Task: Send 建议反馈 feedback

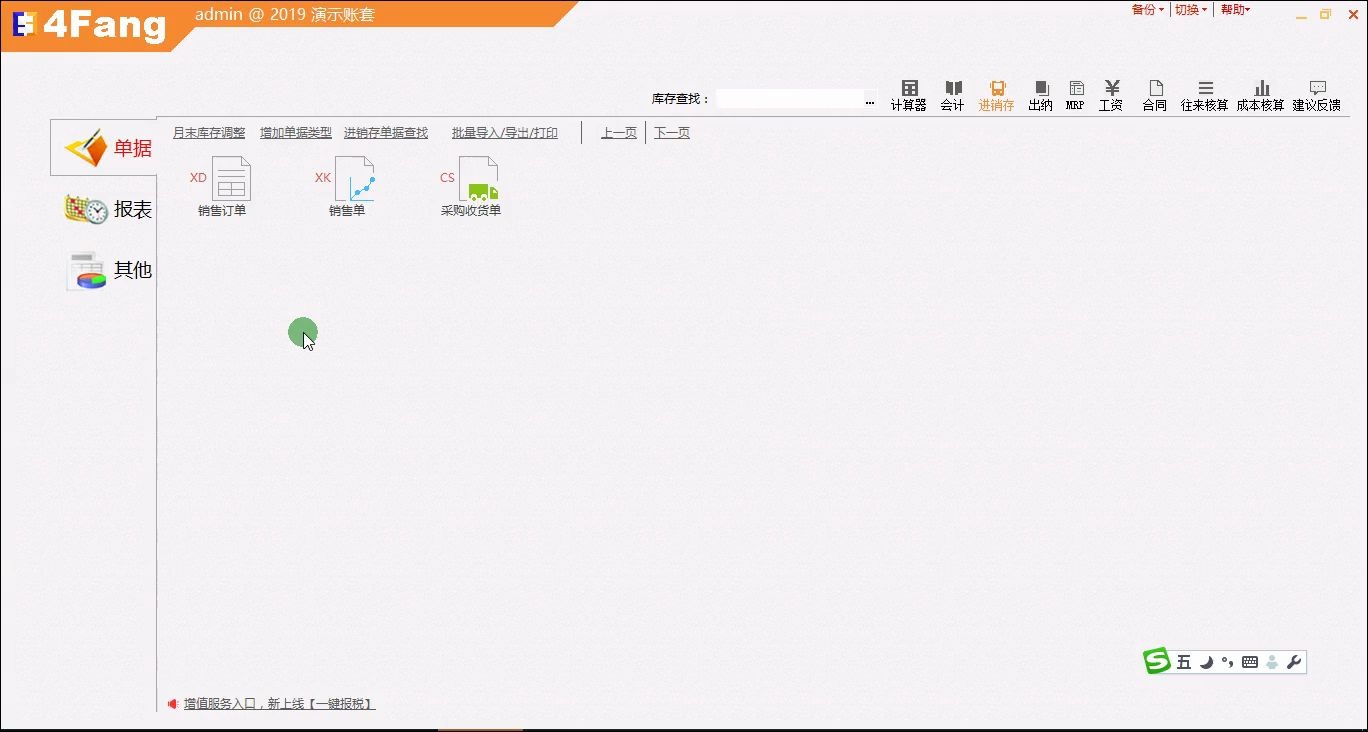Action: [x=1317, y=93]
